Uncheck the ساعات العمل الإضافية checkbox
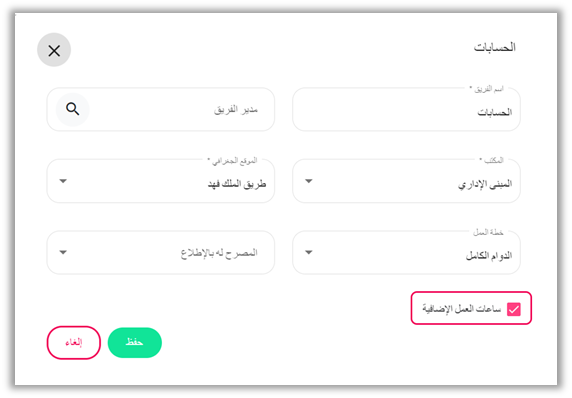This screenshot has width=572, height=398. click(x=514, y=309)
